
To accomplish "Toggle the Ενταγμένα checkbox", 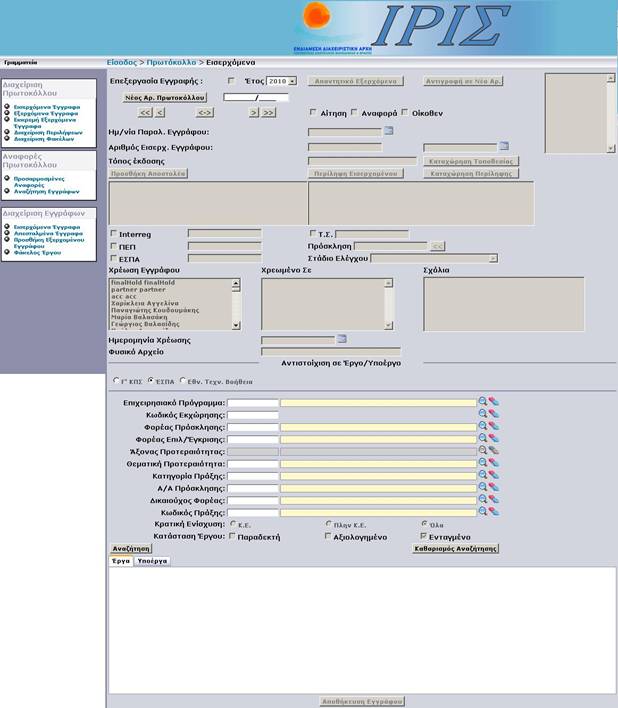I will [424, 536].
